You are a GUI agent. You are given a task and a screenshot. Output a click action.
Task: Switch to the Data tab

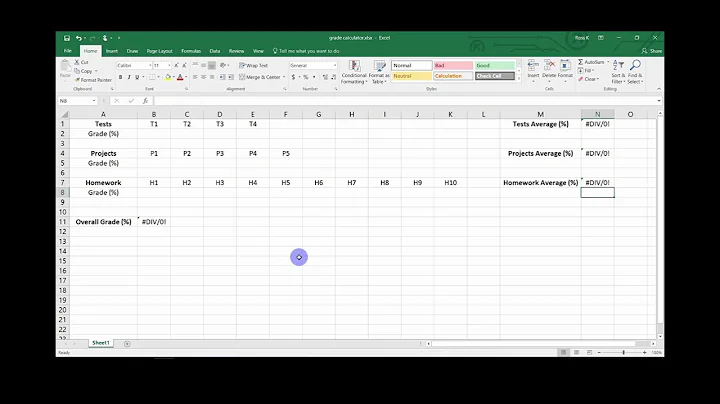click(215, 51)
